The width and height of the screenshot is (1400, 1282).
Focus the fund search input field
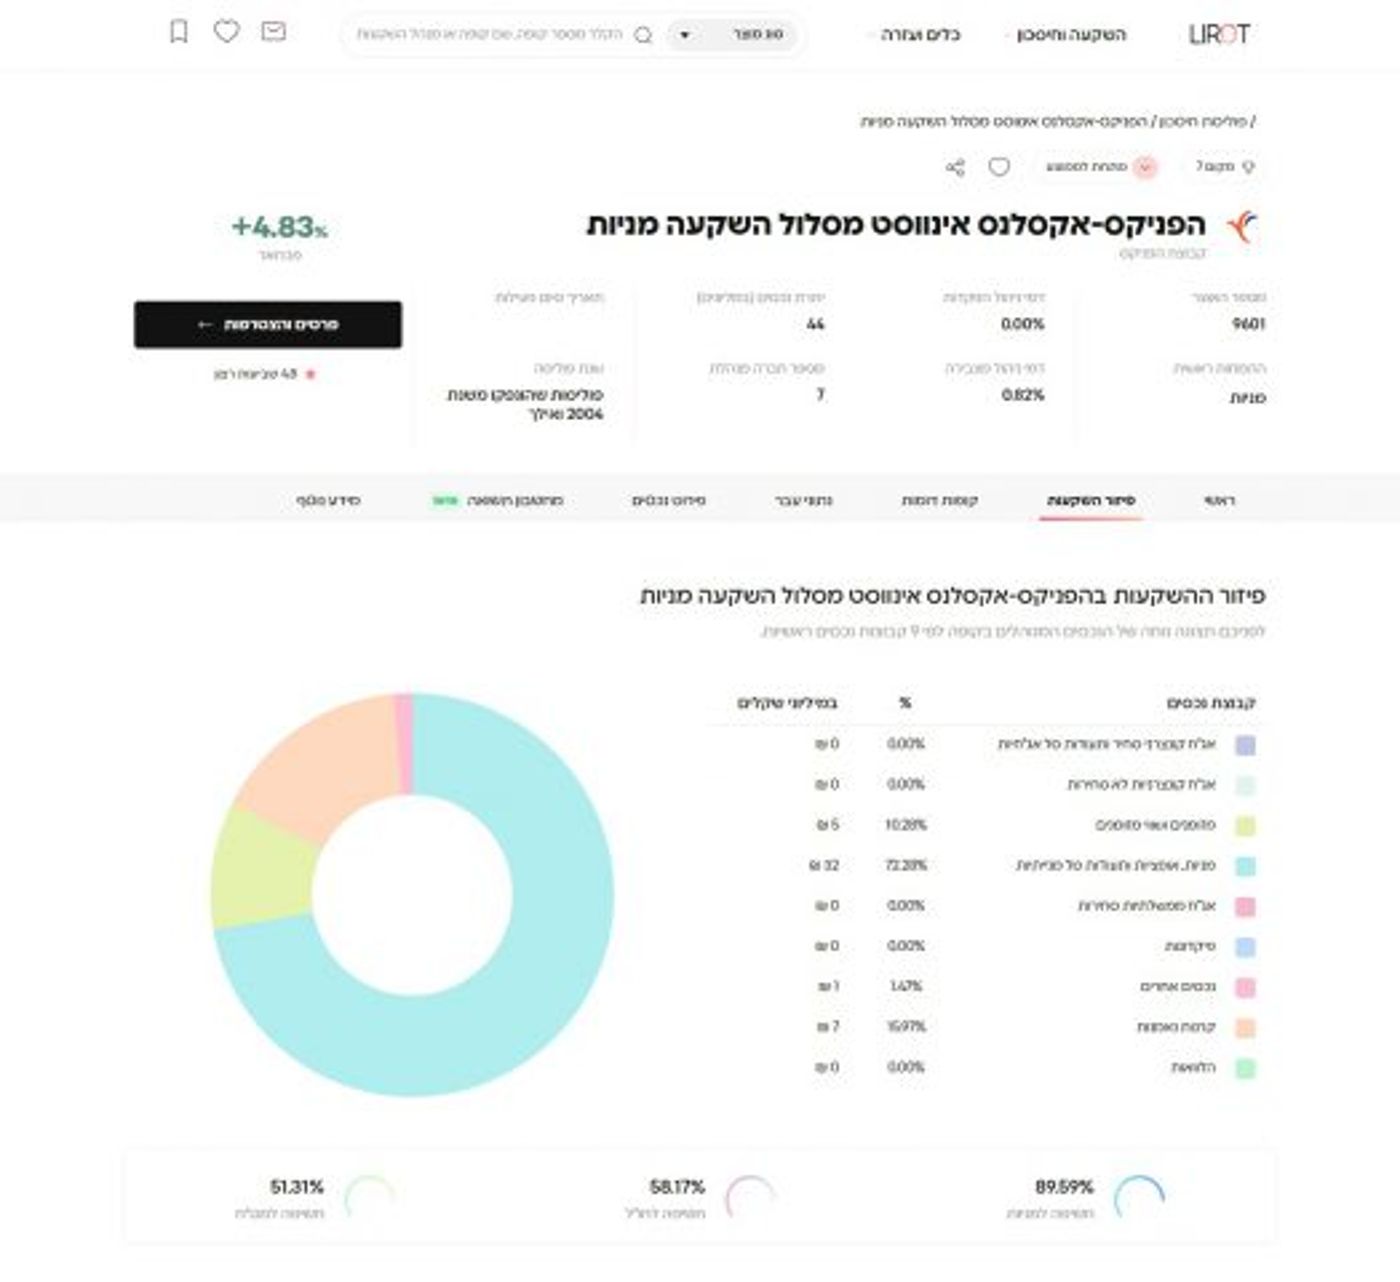point(490,35)
